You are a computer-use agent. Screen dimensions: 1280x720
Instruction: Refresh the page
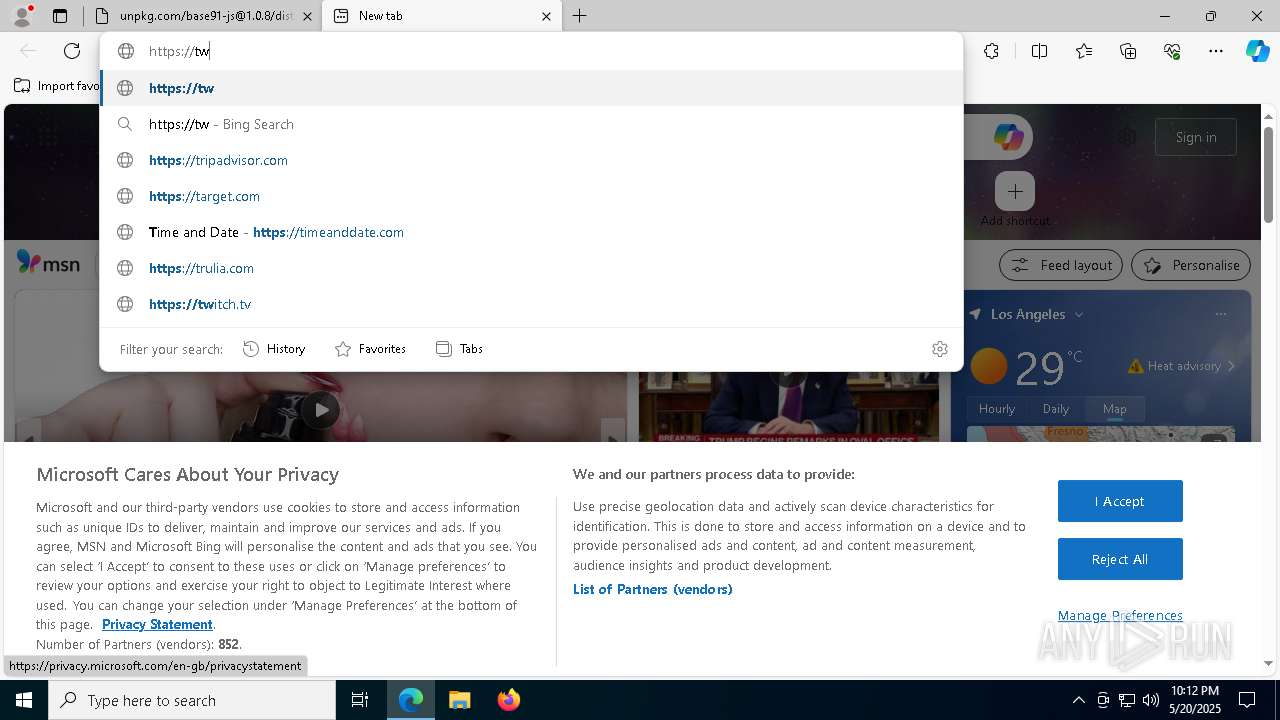(x=72, y=51)
